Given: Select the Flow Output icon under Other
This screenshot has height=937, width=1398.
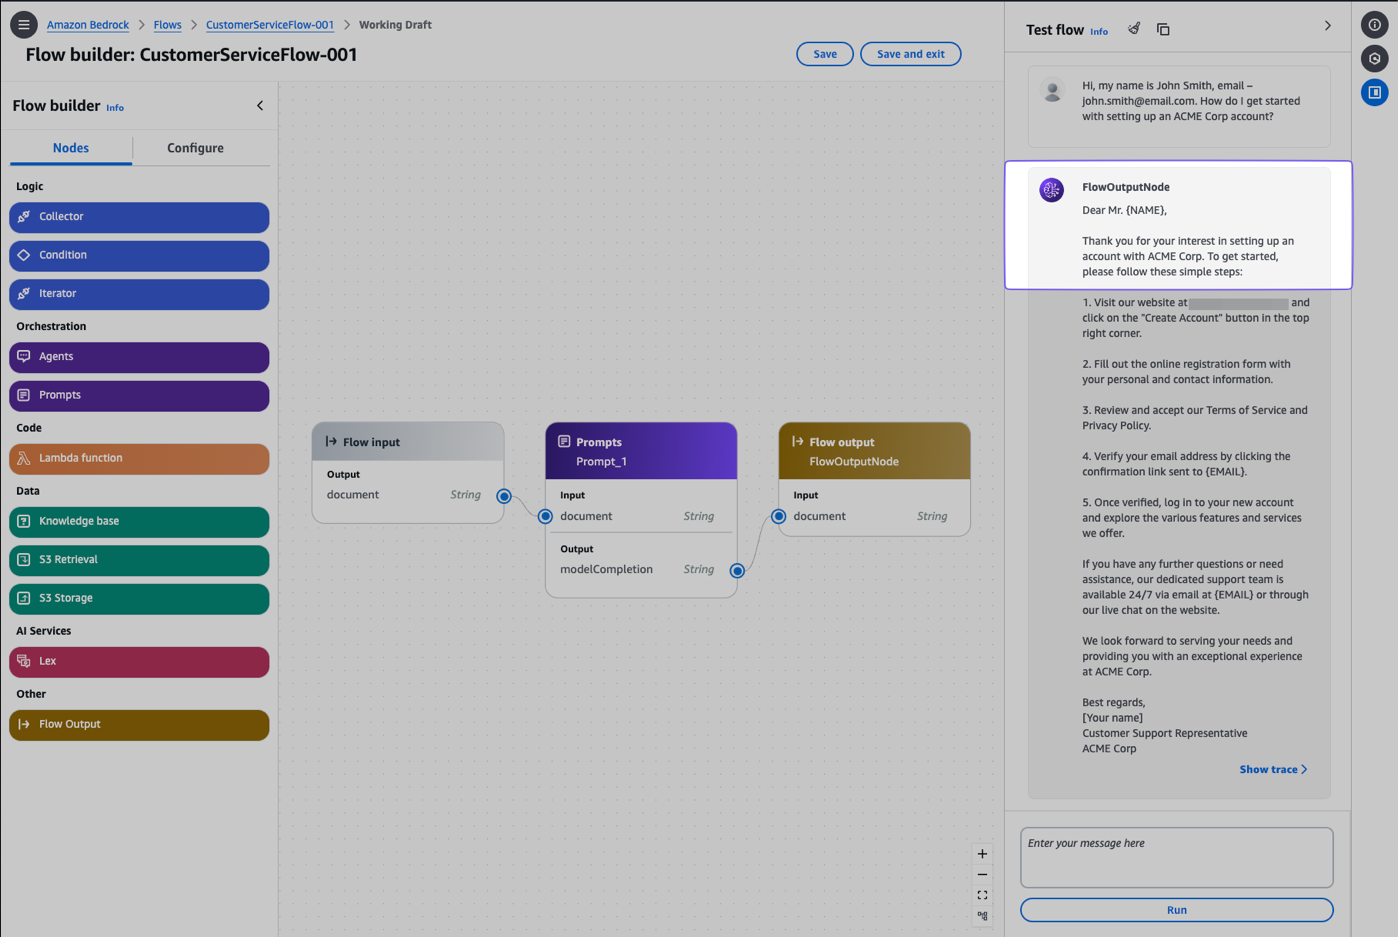Looking at the screenshot, I should tap(24, 724).
